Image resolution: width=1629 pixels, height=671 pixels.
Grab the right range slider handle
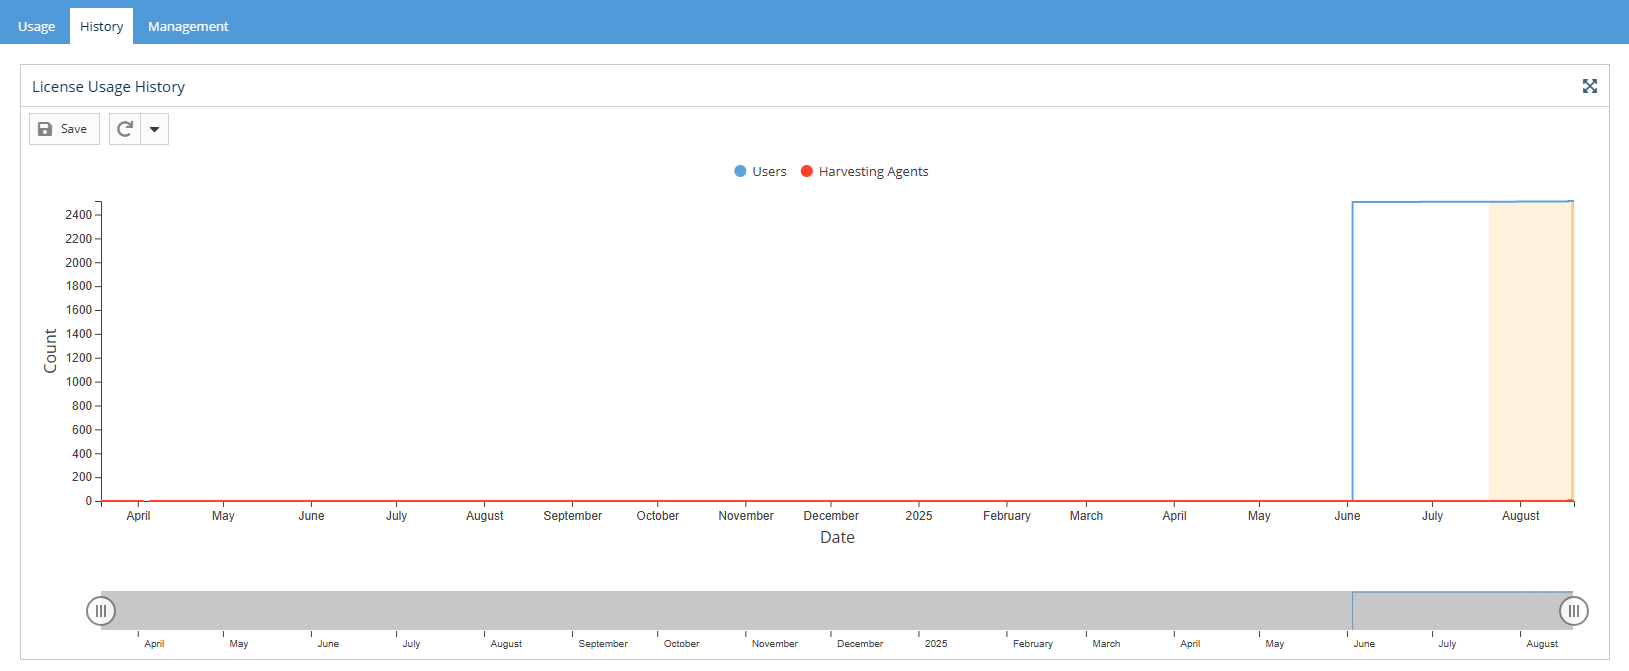tap(1574, 611)
